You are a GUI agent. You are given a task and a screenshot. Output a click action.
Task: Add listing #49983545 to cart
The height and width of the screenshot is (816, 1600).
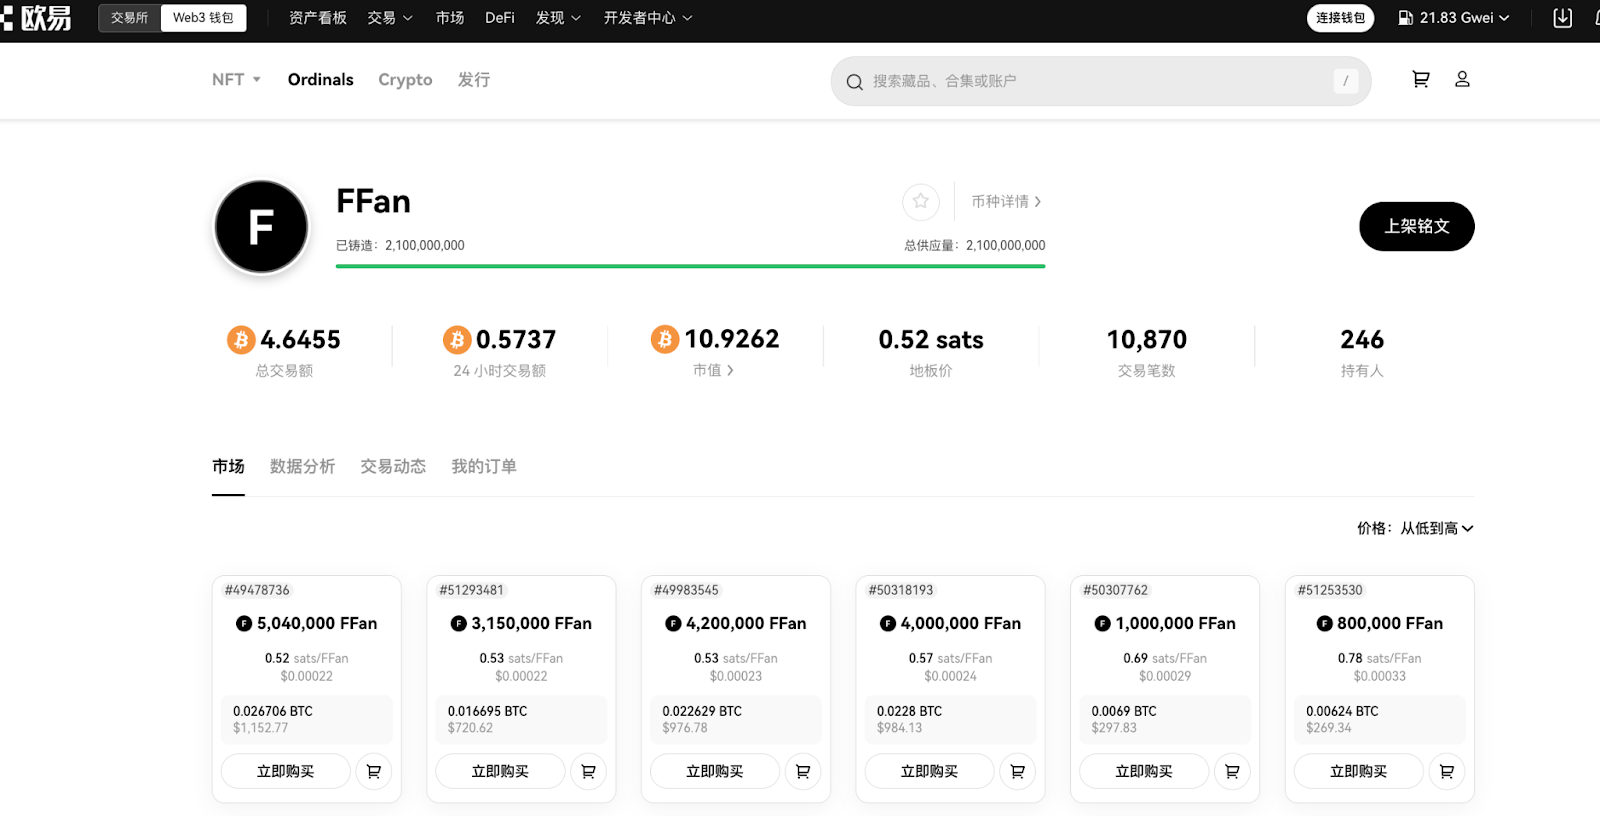[803, 771]
